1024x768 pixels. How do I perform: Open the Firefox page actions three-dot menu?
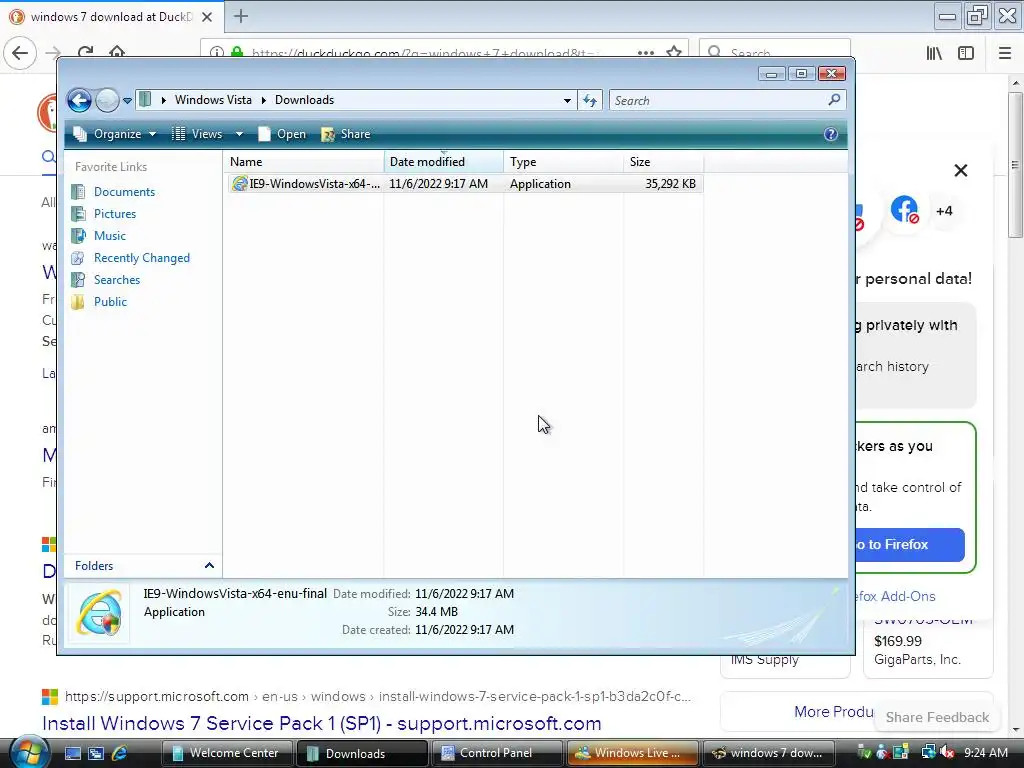point(646,53)
